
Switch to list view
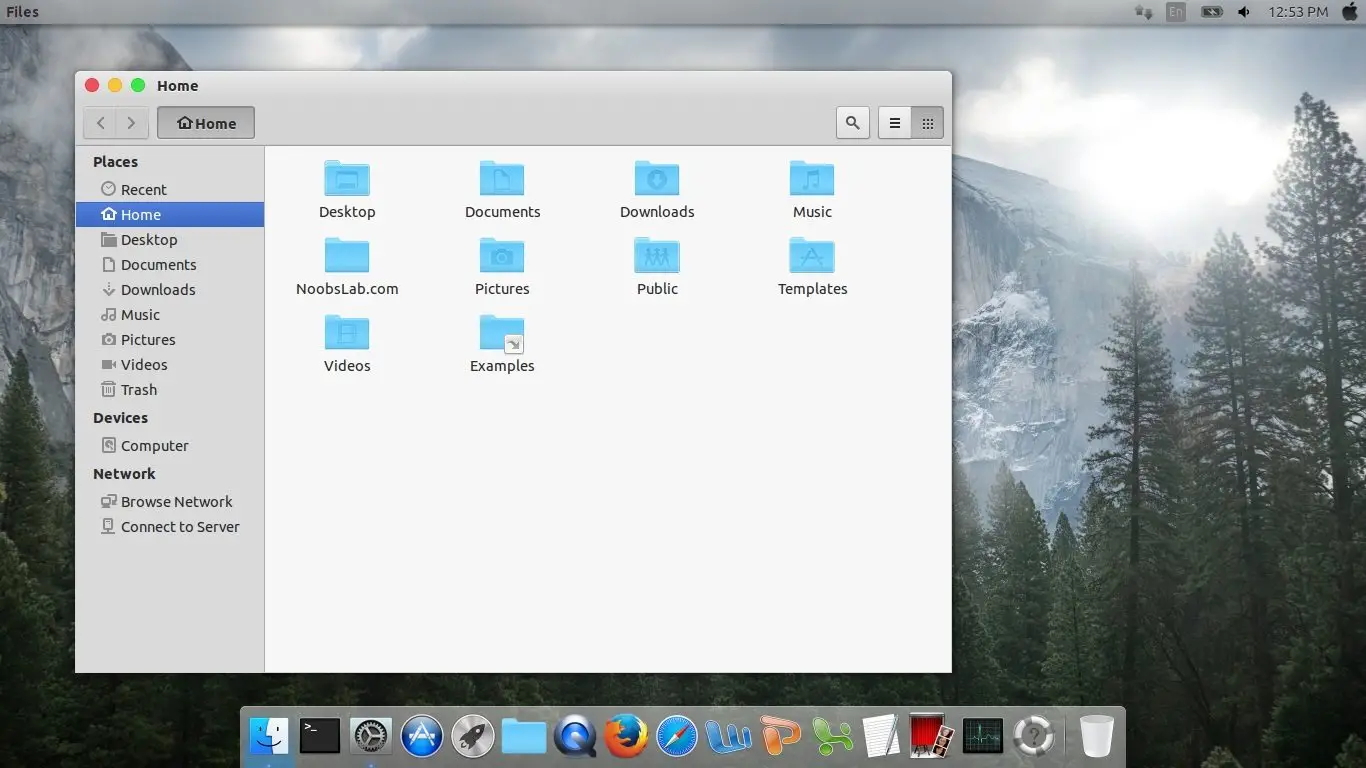pos(895,123)
